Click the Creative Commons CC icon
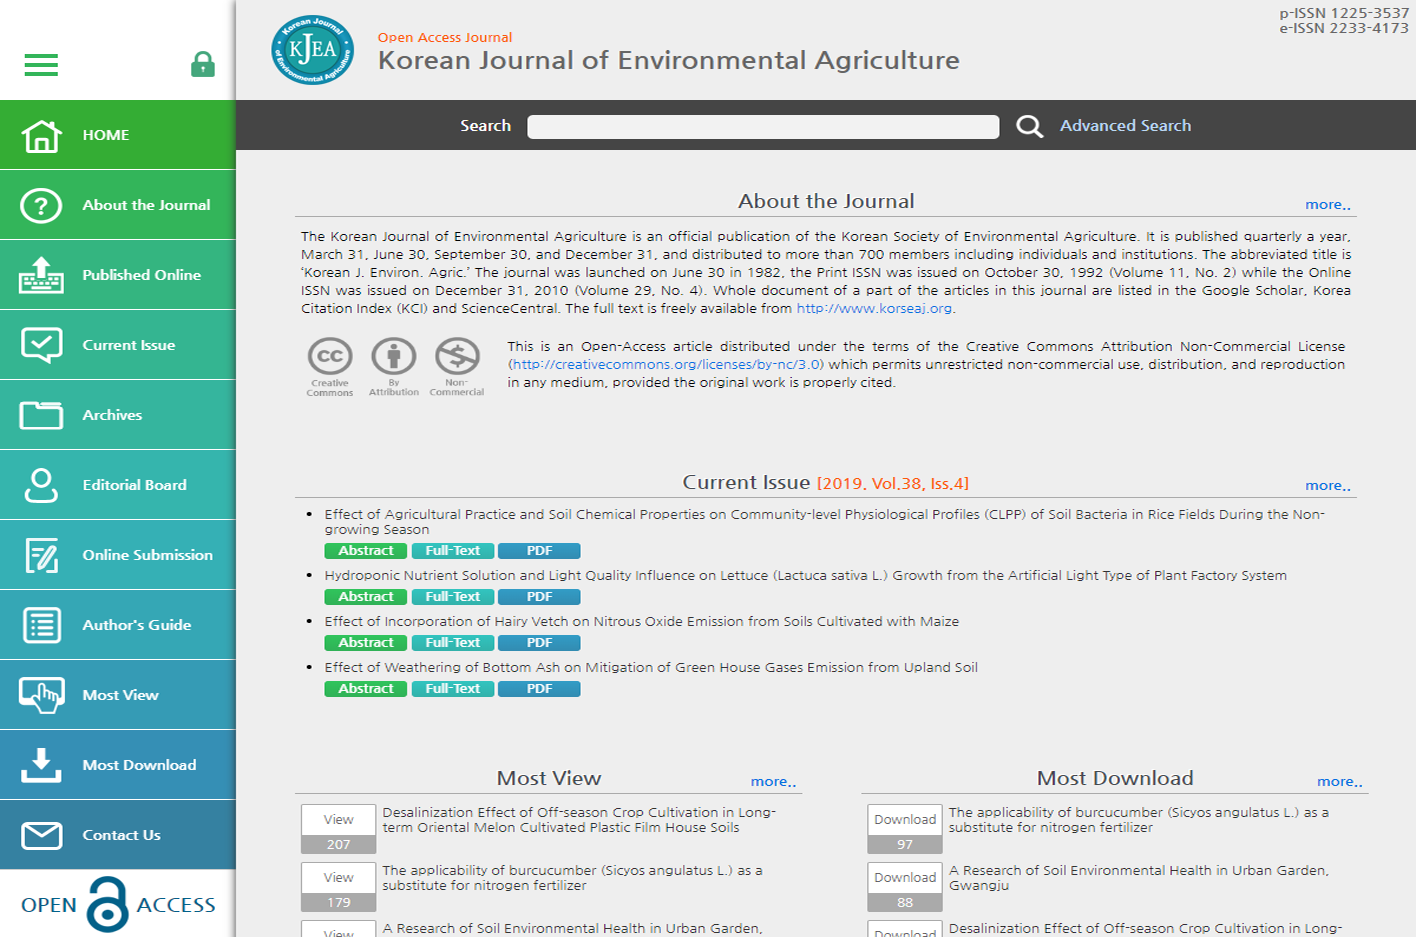 (329, 357)
